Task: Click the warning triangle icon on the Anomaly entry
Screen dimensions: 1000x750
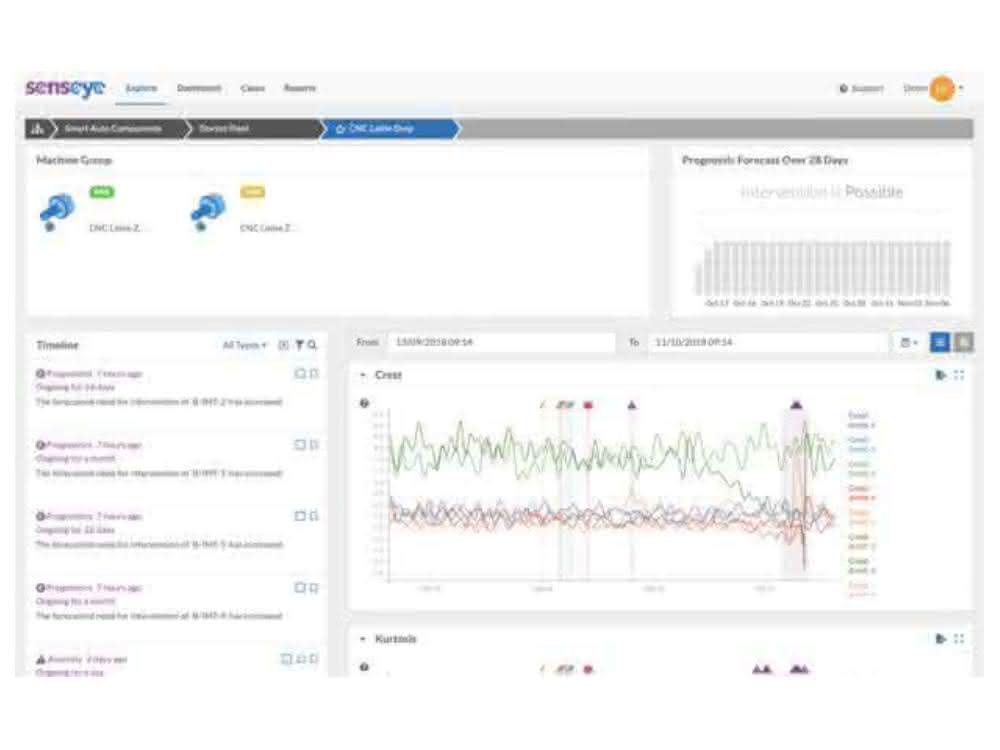Action: pyautogui.click(x=41, y=659)
